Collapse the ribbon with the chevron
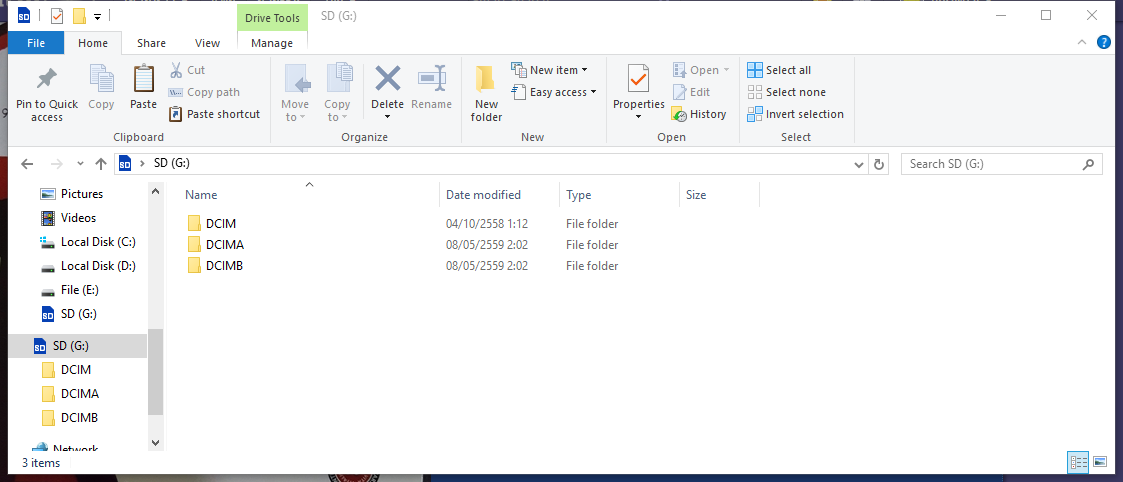The height and width of the screenshot is (482, 1123). 1081,42
